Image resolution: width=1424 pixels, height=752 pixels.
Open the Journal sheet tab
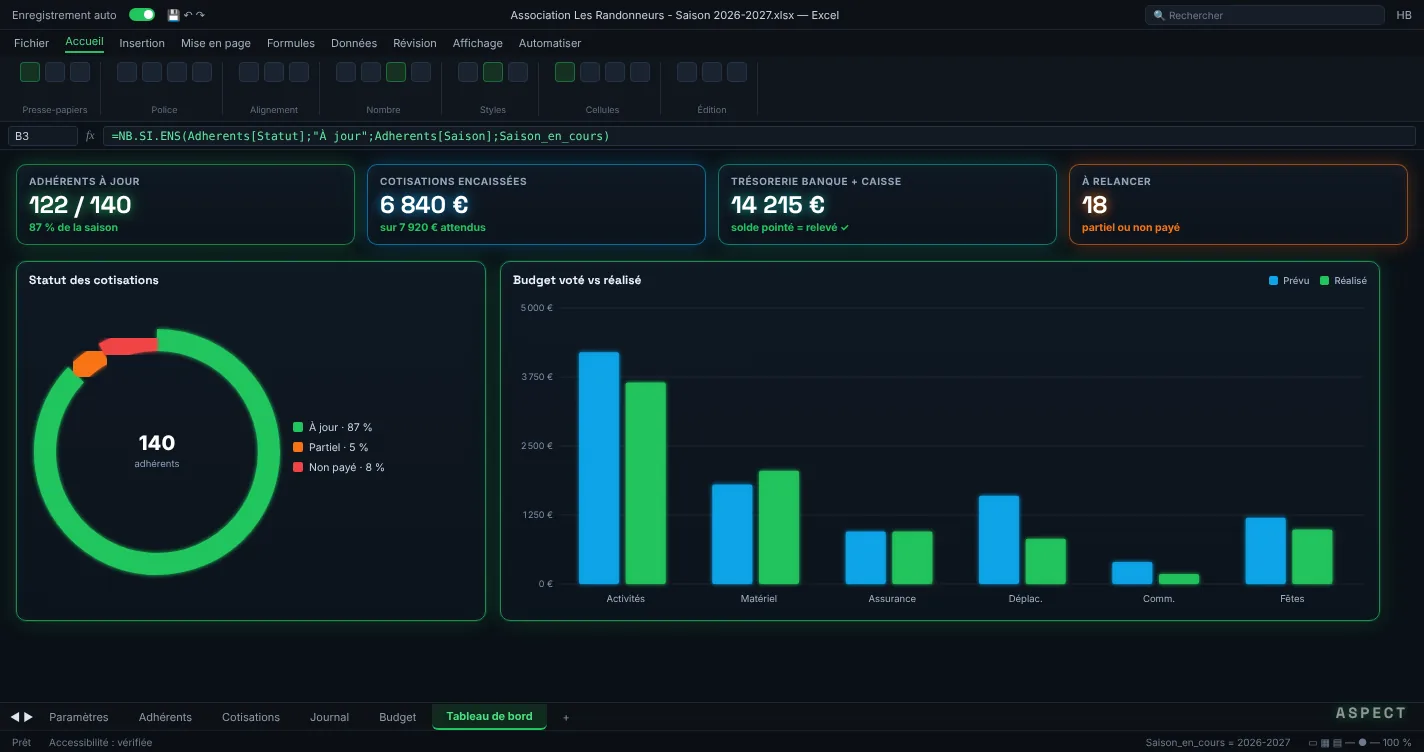(x=330, y=717)
